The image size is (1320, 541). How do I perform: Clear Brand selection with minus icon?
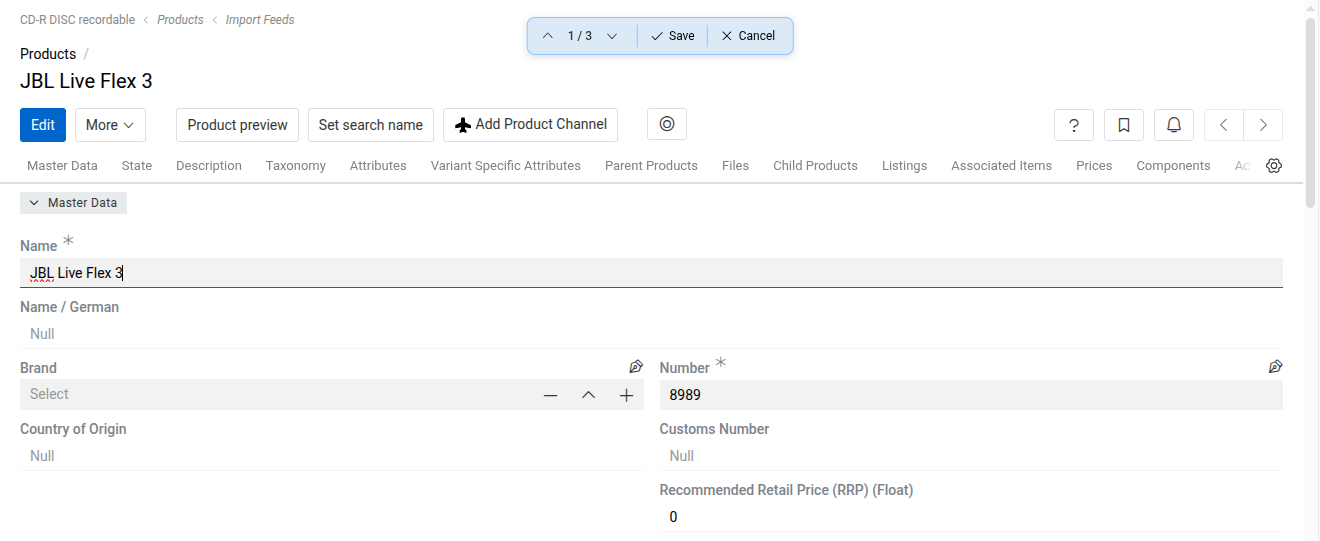550,396
